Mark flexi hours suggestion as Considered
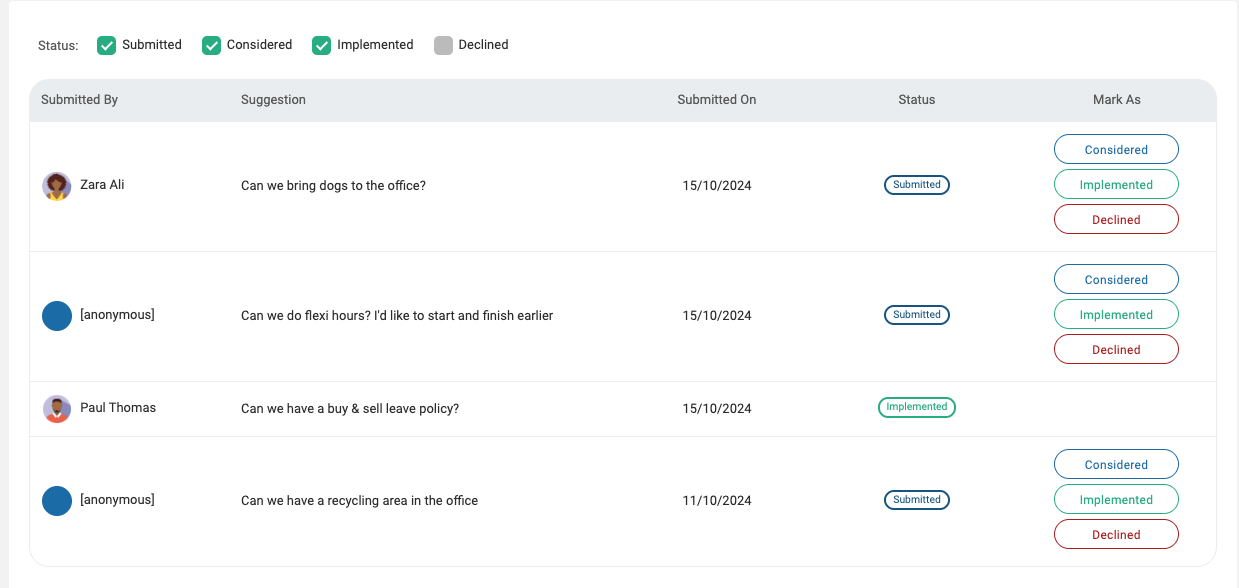This screenshot has height=588, width=1239. tap(1116, 280)
